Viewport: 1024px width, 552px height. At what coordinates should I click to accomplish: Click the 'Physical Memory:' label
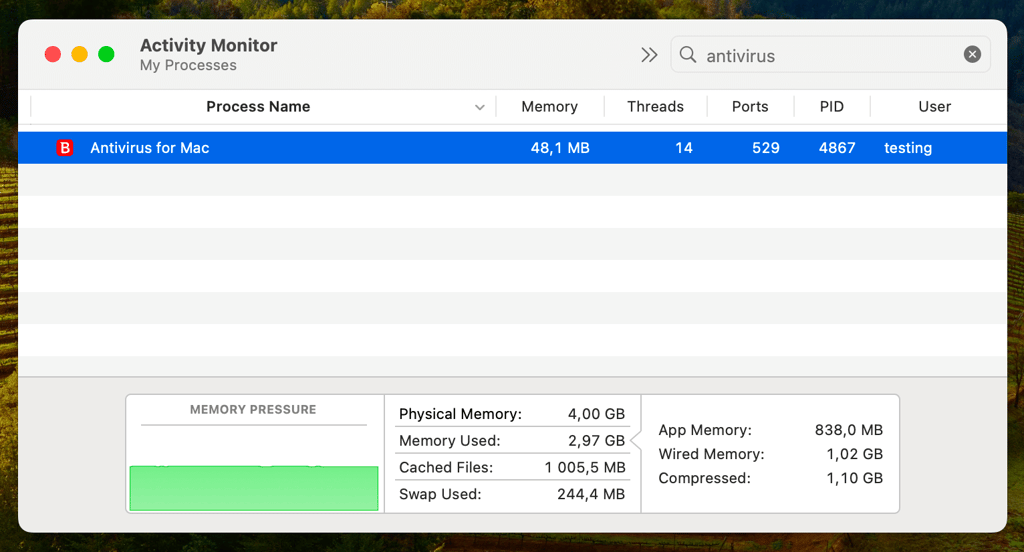click(460, 414)
